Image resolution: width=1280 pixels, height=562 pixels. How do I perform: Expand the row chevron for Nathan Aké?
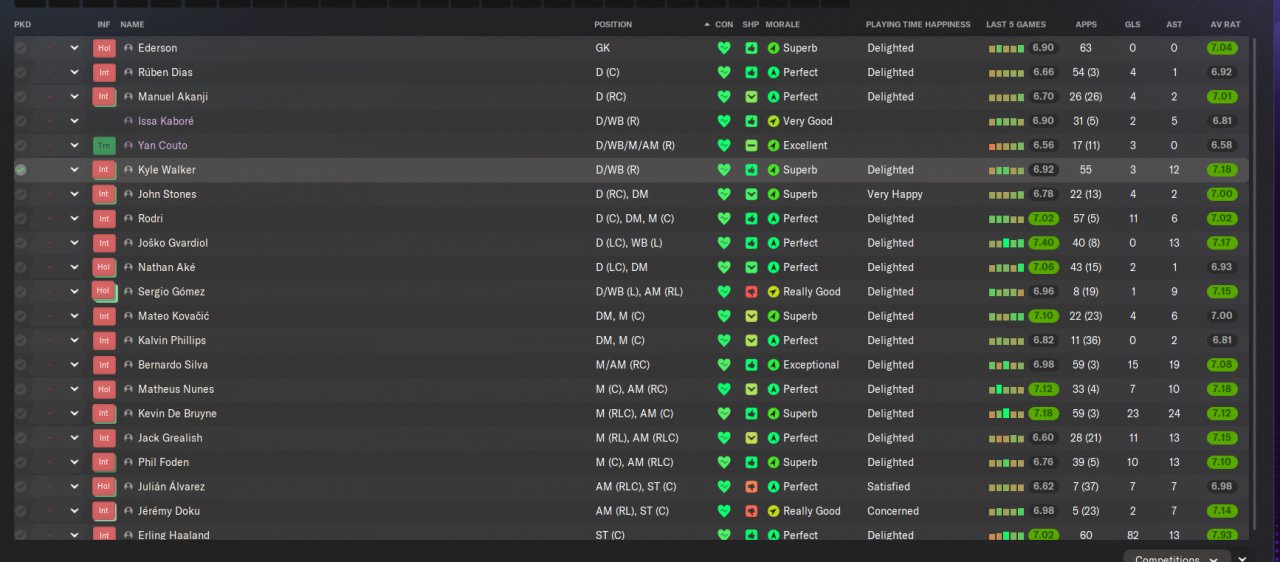point(74,267)
